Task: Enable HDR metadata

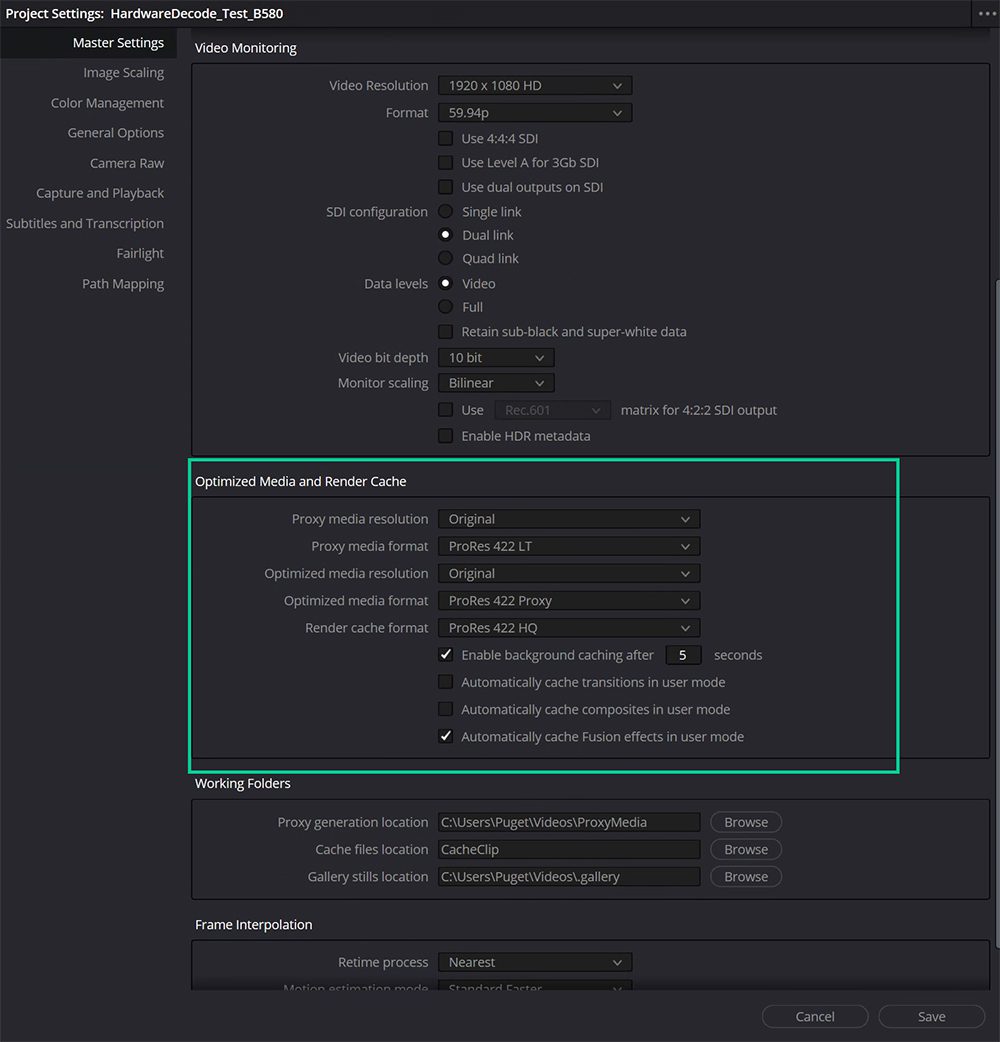Action: (x=445, y=435)
